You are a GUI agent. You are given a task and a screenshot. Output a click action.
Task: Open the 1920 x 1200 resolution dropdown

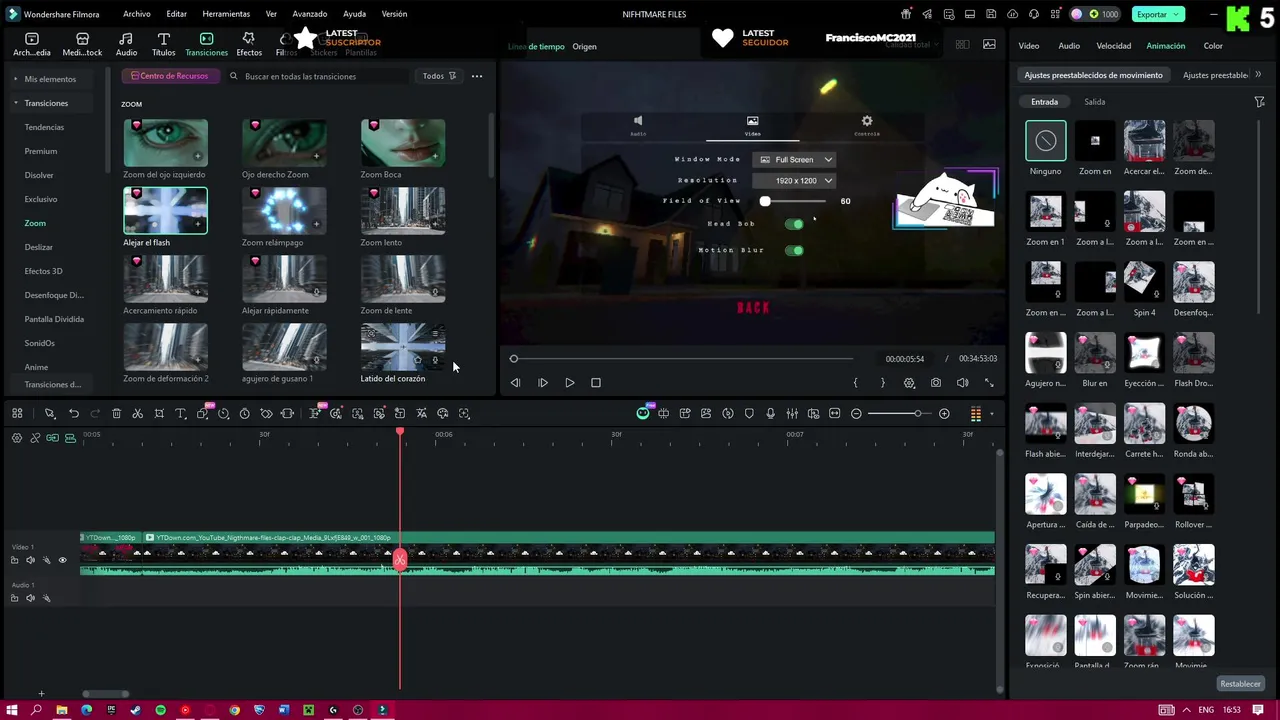[x=795, y=180]
